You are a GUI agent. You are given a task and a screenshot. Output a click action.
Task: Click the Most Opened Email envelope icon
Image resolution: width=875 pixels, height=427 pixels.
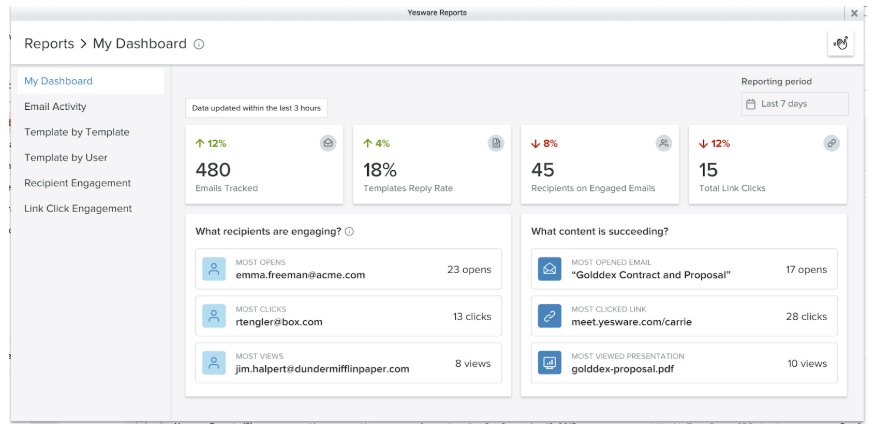[549, 269]
